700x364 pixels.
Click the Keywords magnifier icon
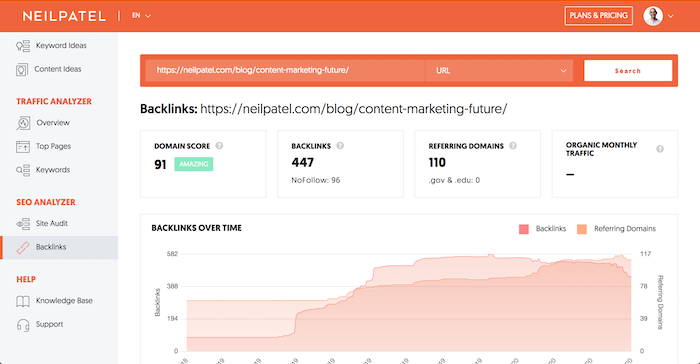23,170
